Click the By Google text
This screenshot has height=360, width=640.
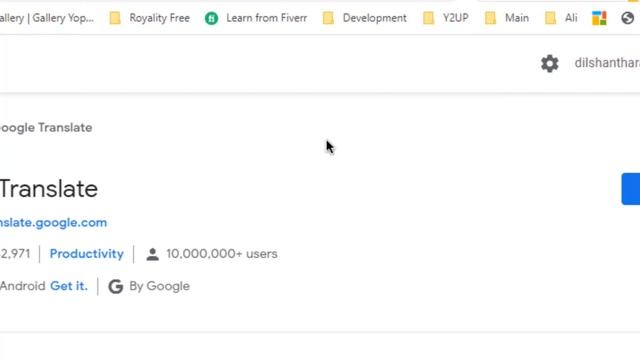coord(159,286)
